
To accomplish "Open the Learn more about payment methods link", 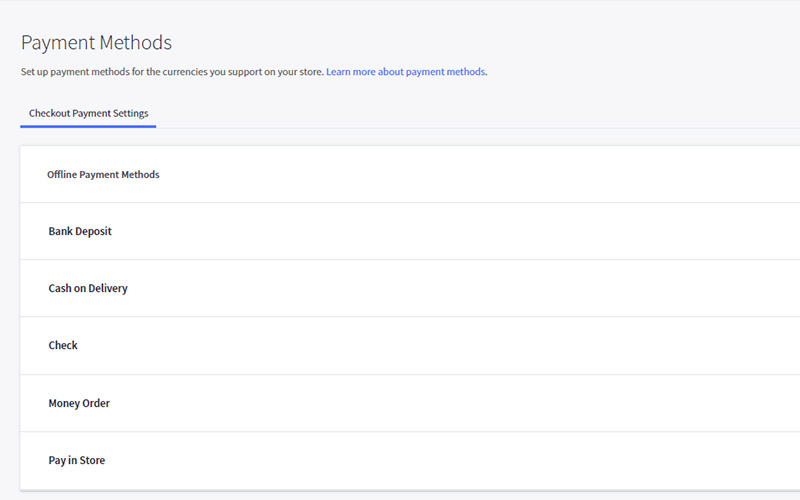I will (406, 72).
